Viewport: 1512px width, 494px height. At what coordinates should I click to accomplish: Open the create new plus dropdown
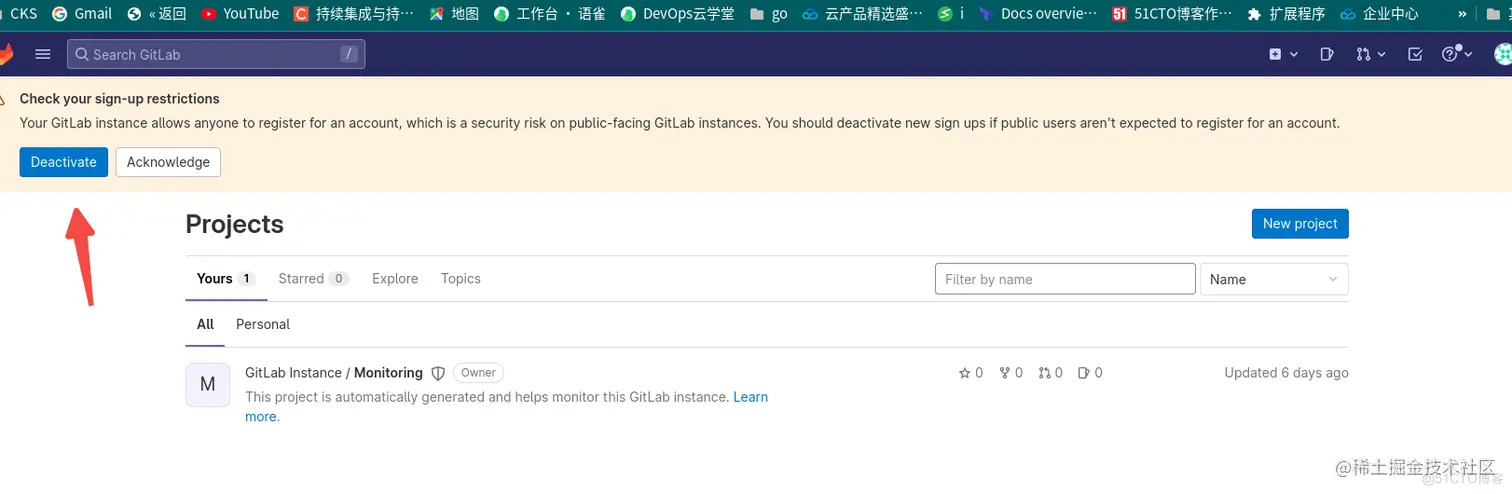tap(1283, 54)
